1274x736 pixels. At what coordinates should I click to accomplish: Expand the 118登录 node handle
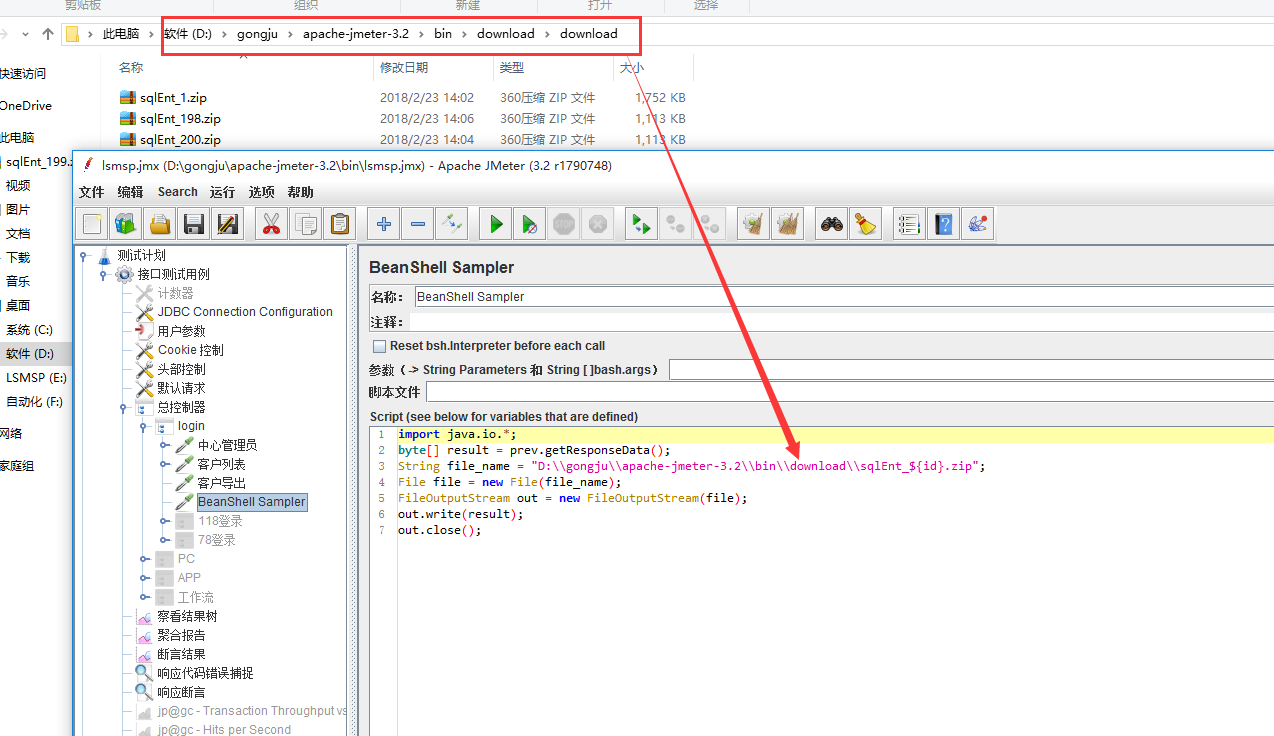coord(164,521)
